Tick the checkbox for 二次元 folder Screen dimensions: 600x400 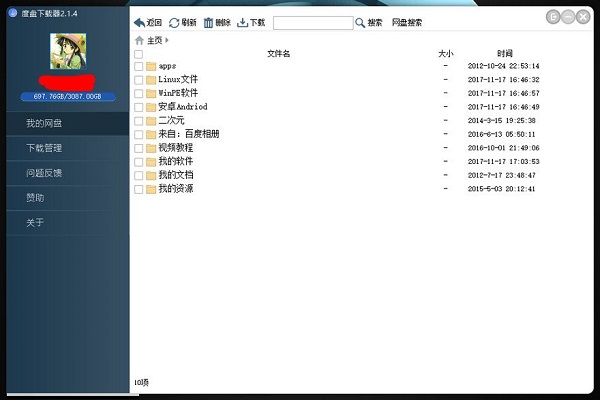click(138, 120)
